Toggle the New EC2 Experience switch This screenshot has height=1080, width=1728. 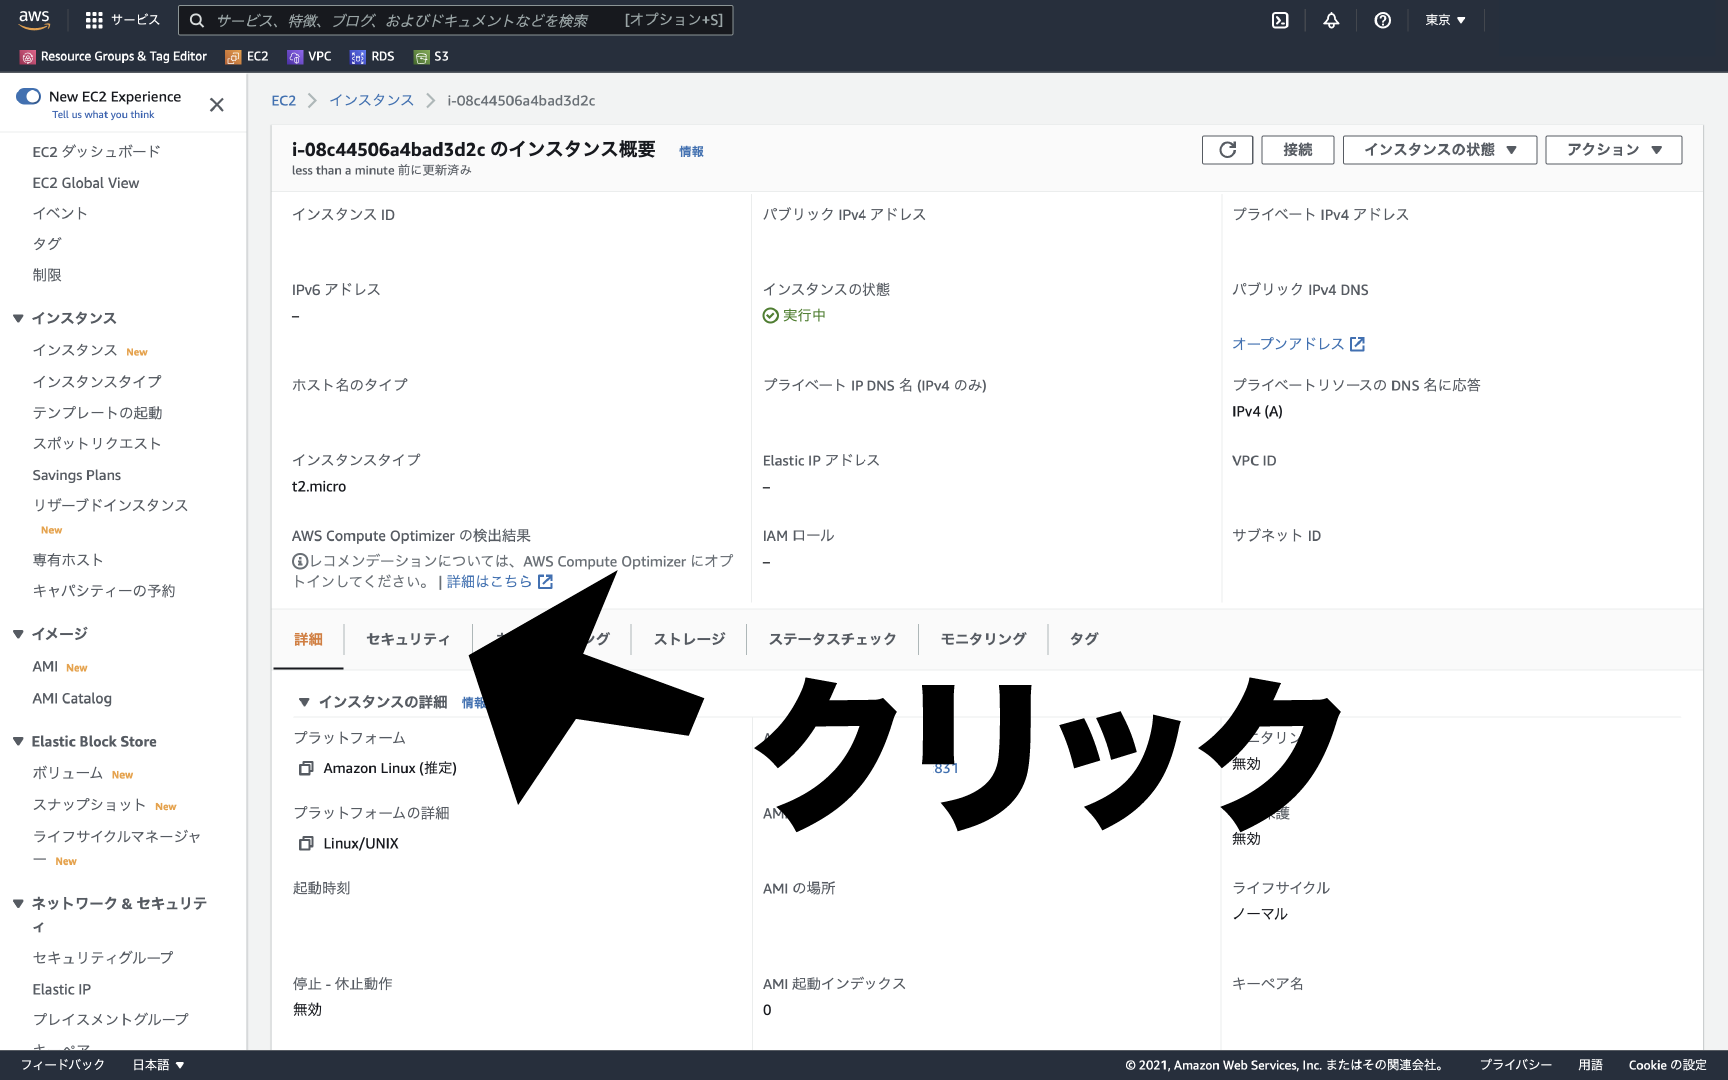tap(28, 96)
